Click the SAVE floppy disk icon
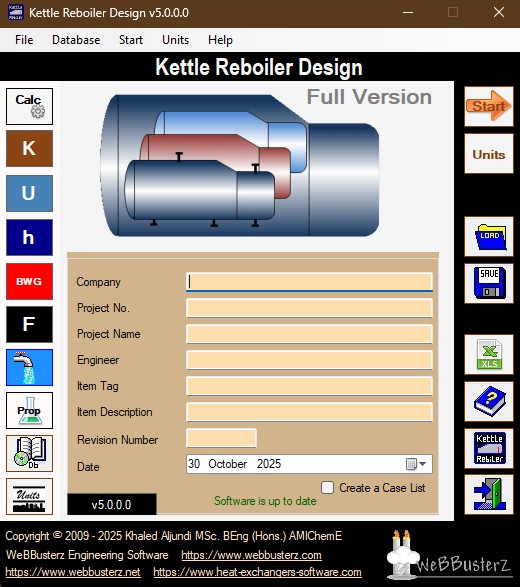Viewport: 520px width, 587px height. [x=489, y=283]
